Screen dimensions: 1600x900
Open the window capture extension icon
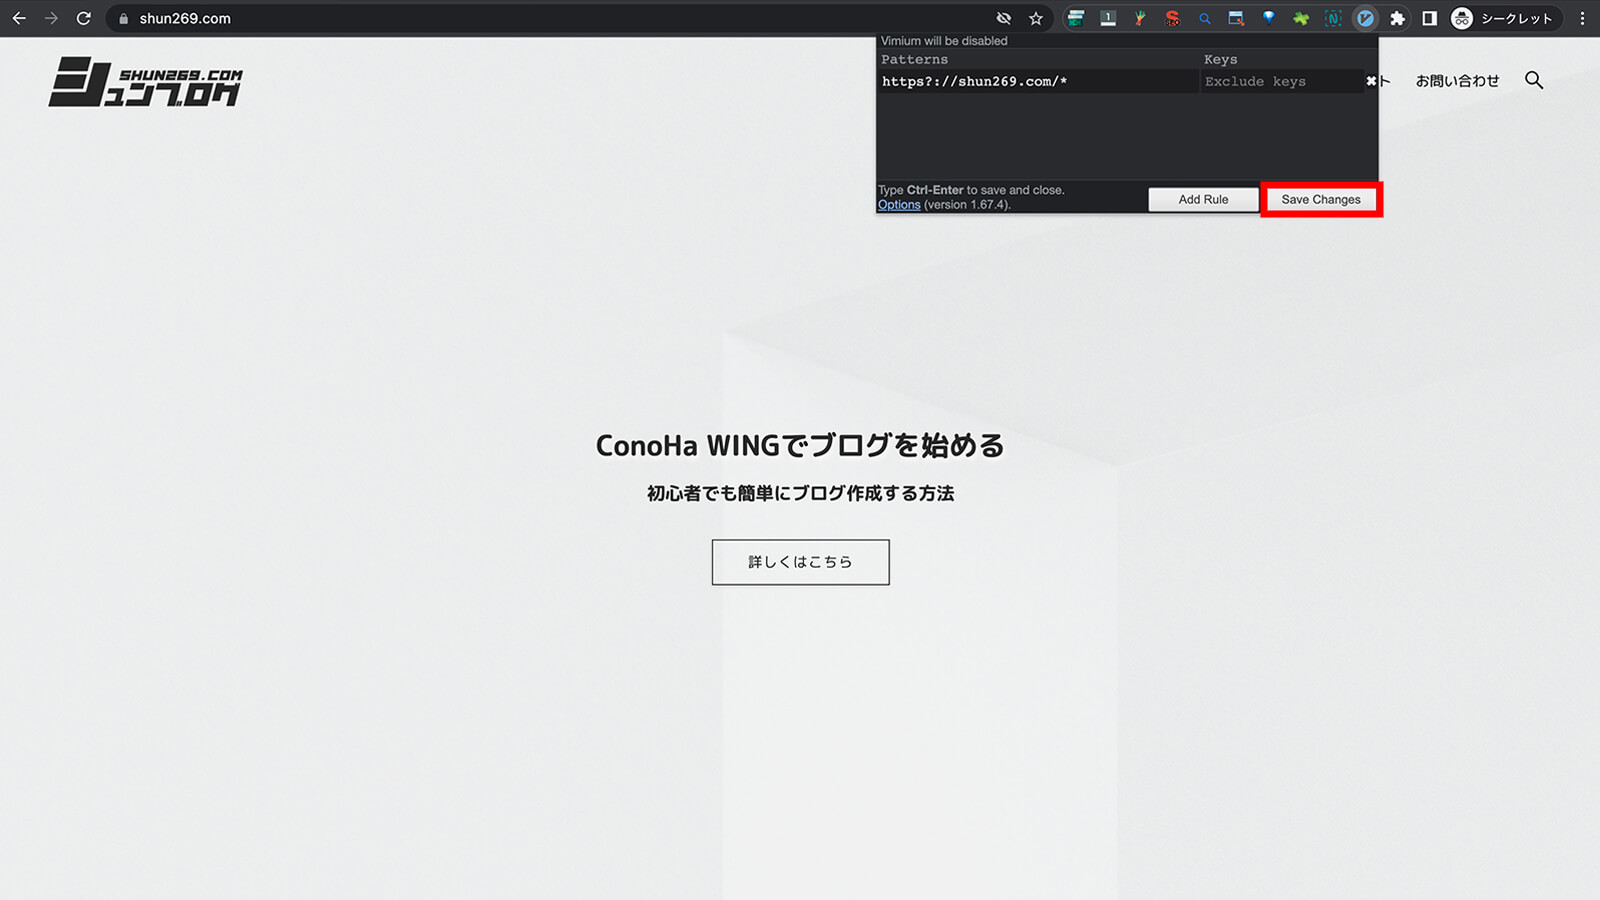1236,18
